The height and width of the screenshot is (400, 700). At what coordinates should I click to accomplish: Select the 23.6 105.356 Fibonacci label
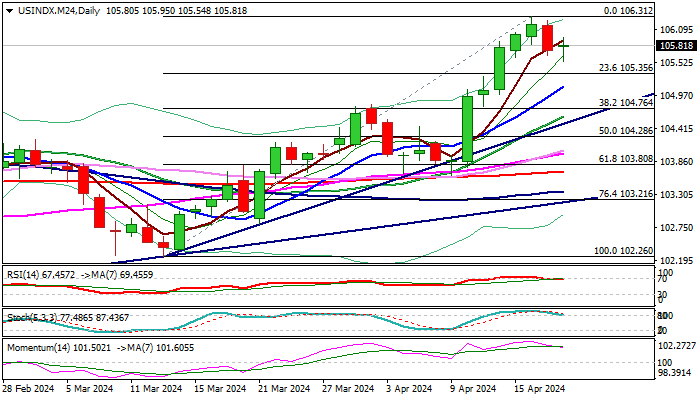point(626,68)
